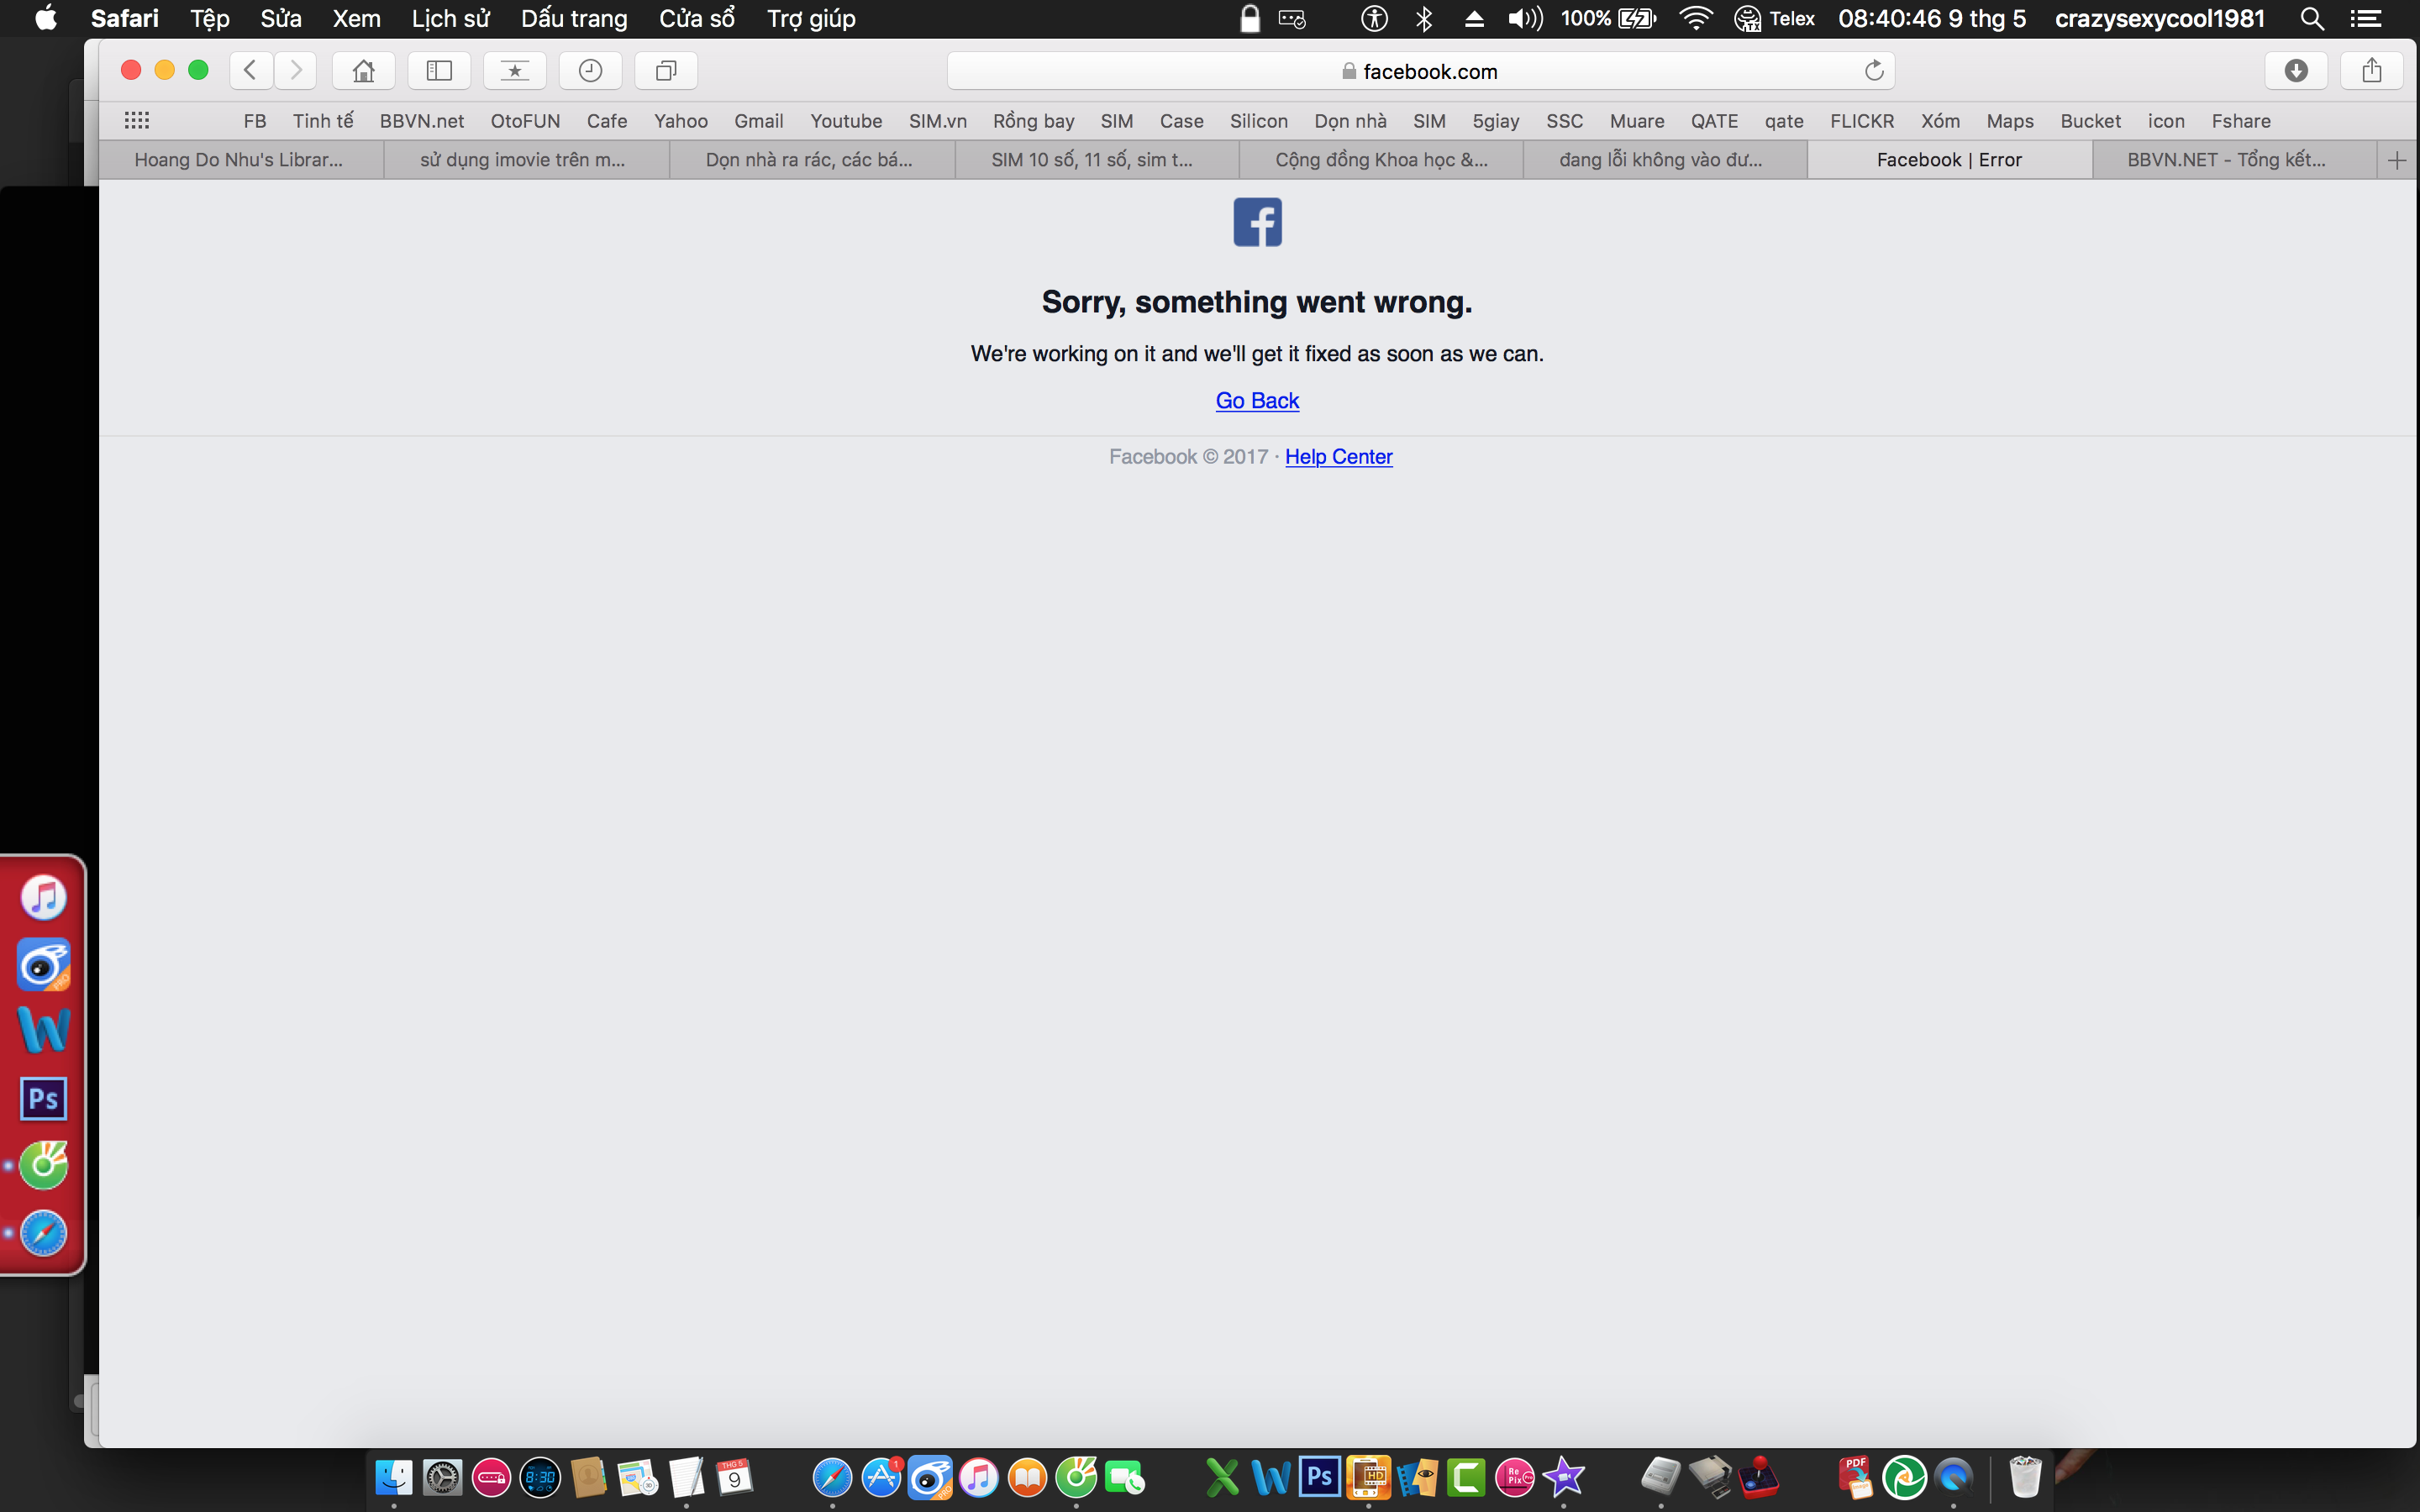Switch to sử dụng imovie tab
2420x1512 pixels.
(526, 160)
